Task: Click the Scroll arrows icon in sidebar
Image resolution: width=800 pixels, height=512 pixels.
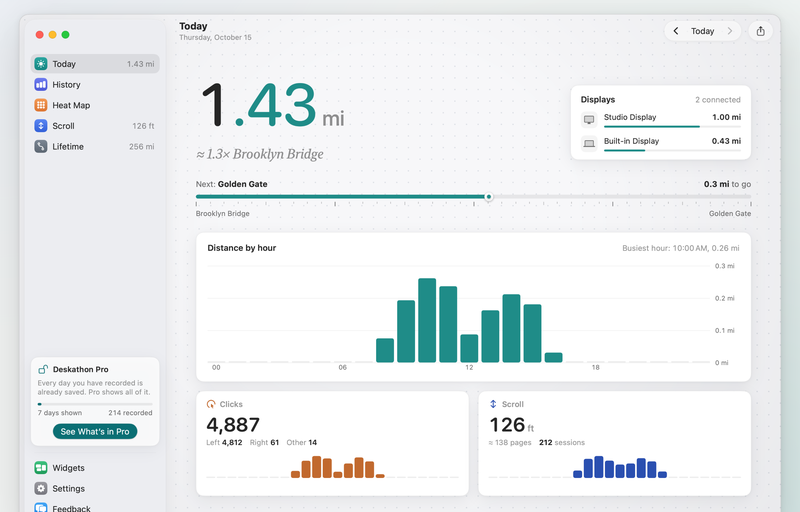Action: (41, 126)
